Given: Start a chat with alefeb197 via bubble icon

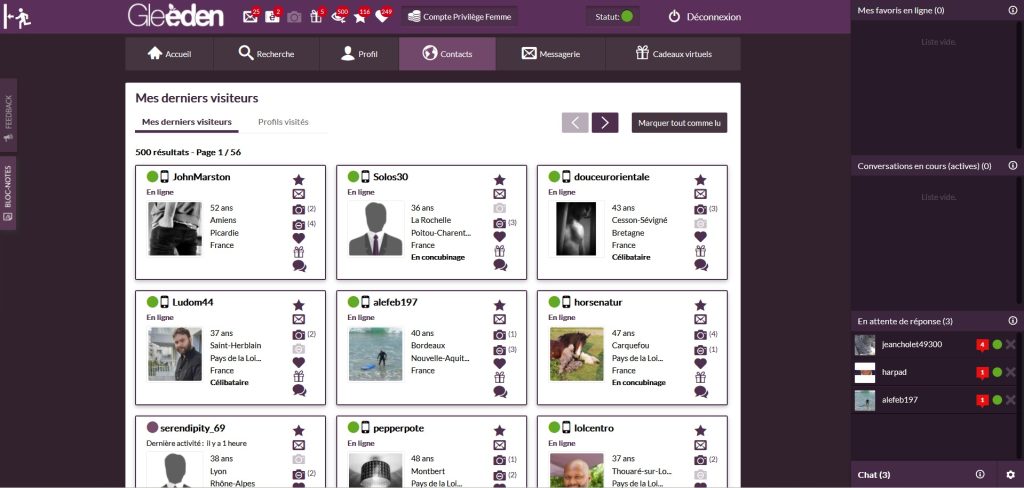Looking at the screenshot, I should pos(500,391).
